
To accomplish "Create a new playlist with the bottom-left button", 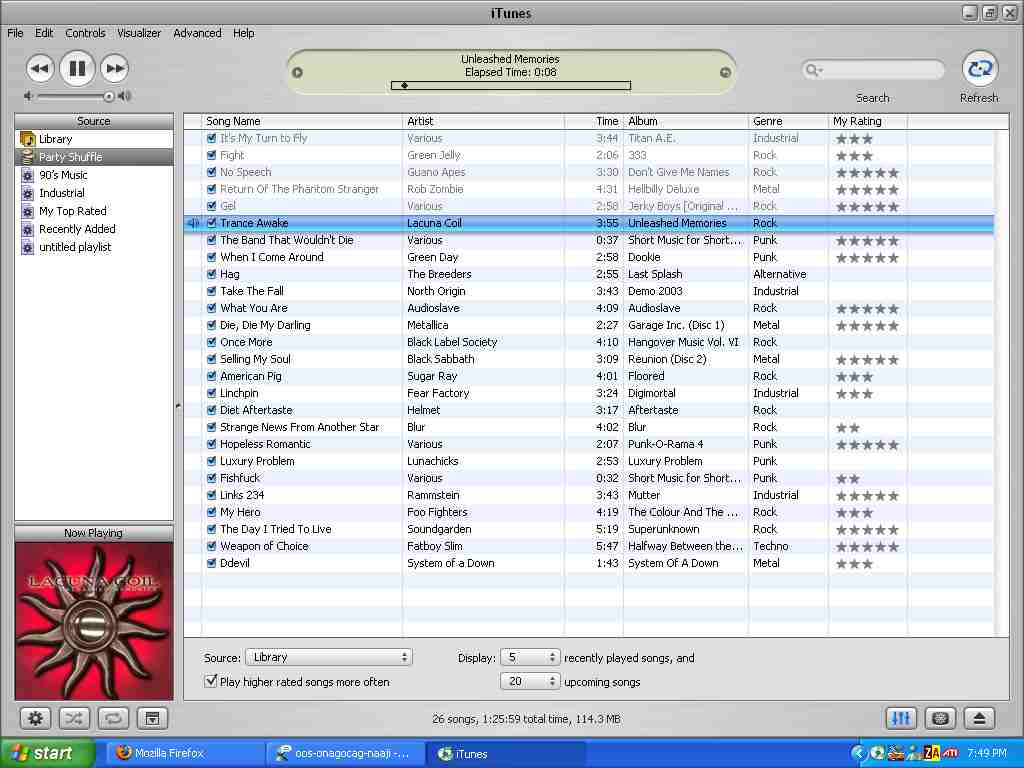I will (x=36, y=718).
